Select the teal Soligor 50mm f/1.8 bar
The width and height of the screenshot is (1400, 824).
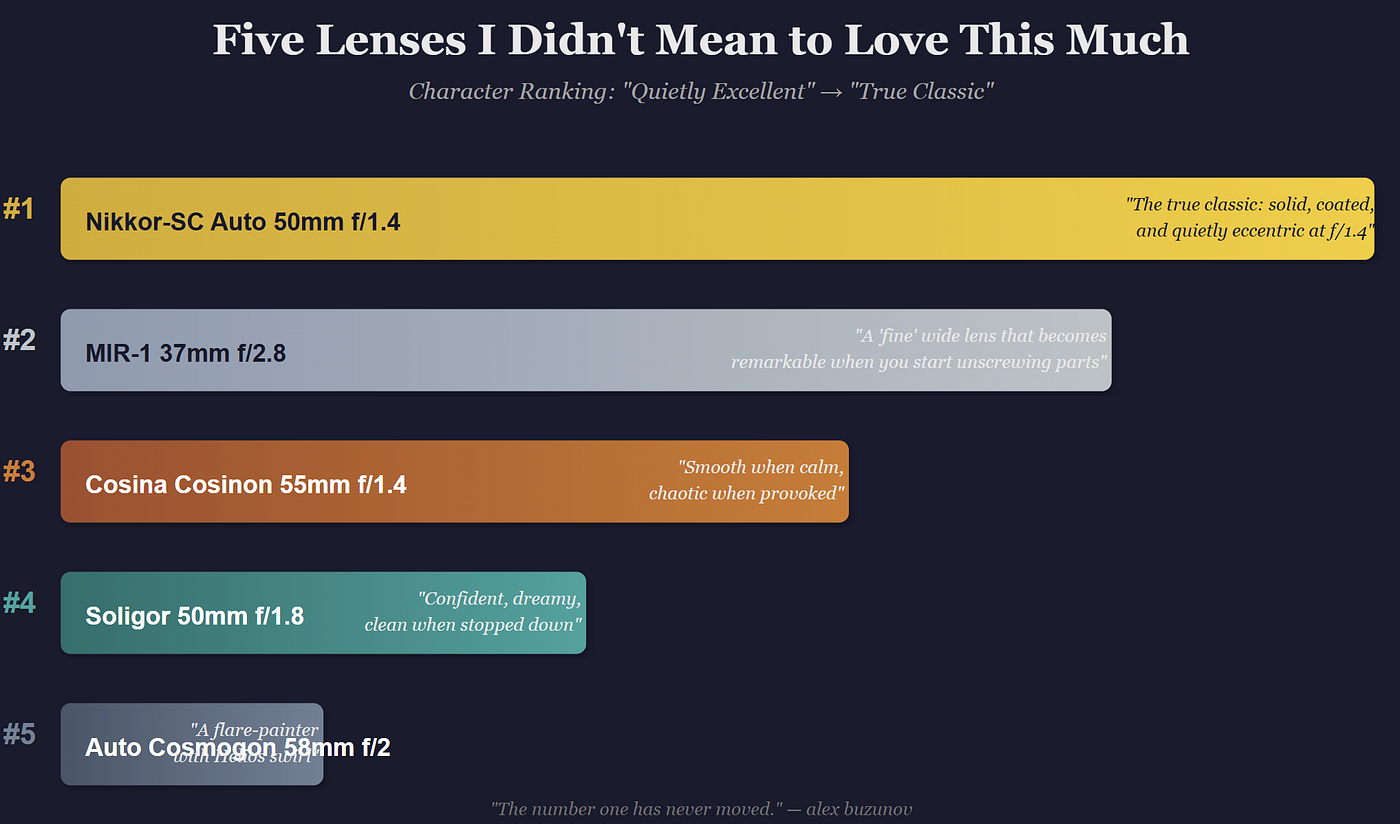[x=323, y=613]
